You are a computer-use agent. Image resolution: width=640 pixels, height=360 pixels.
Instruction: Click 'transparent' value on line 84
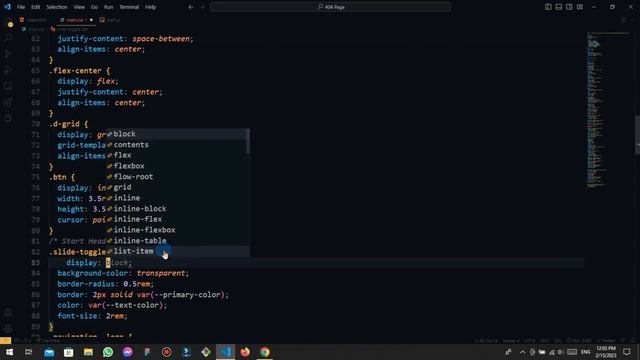point(161,273)
